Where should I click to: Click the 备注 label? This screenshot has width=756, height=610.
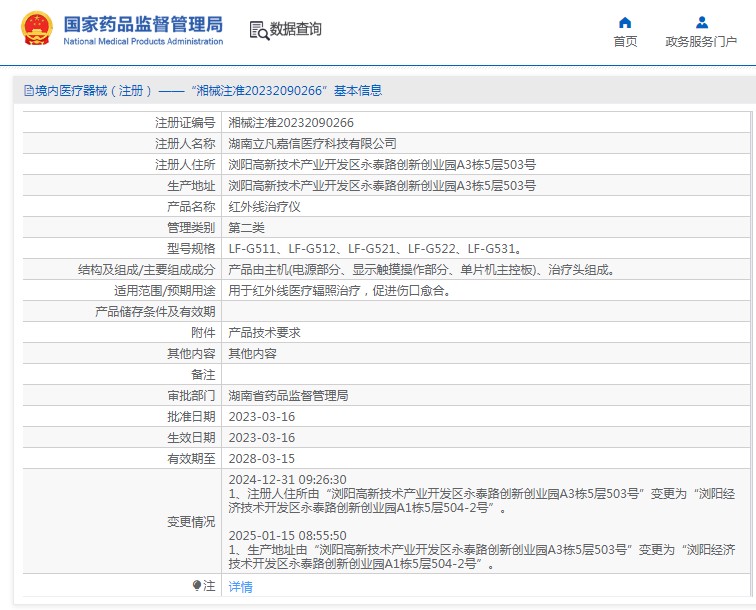[203, 375]
